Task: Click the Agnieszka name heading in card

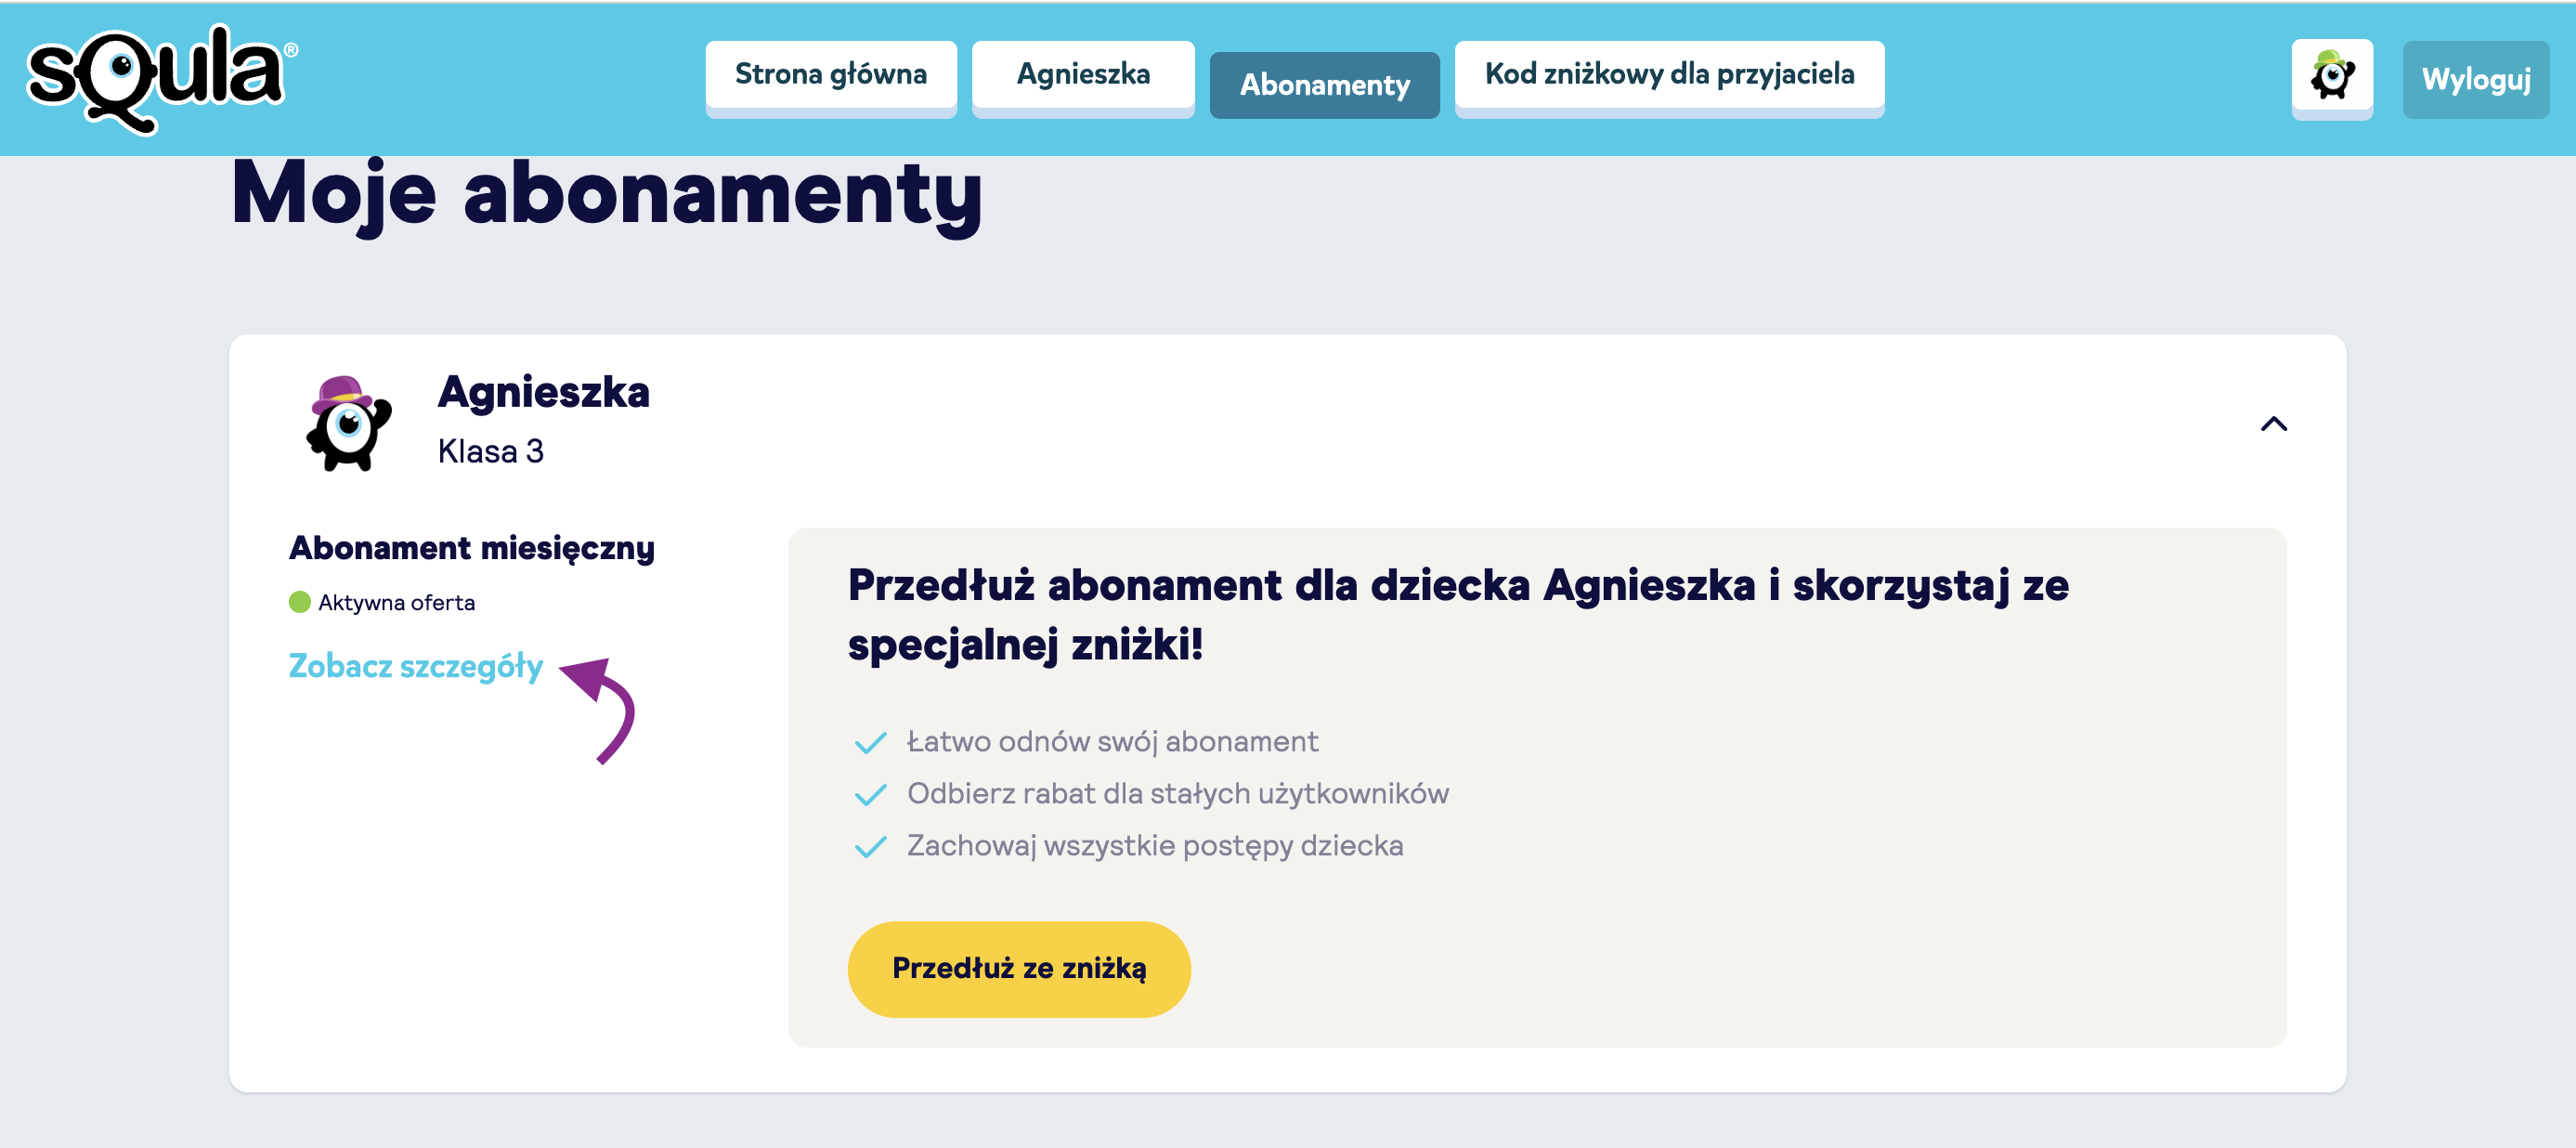Action: (543, 392)
